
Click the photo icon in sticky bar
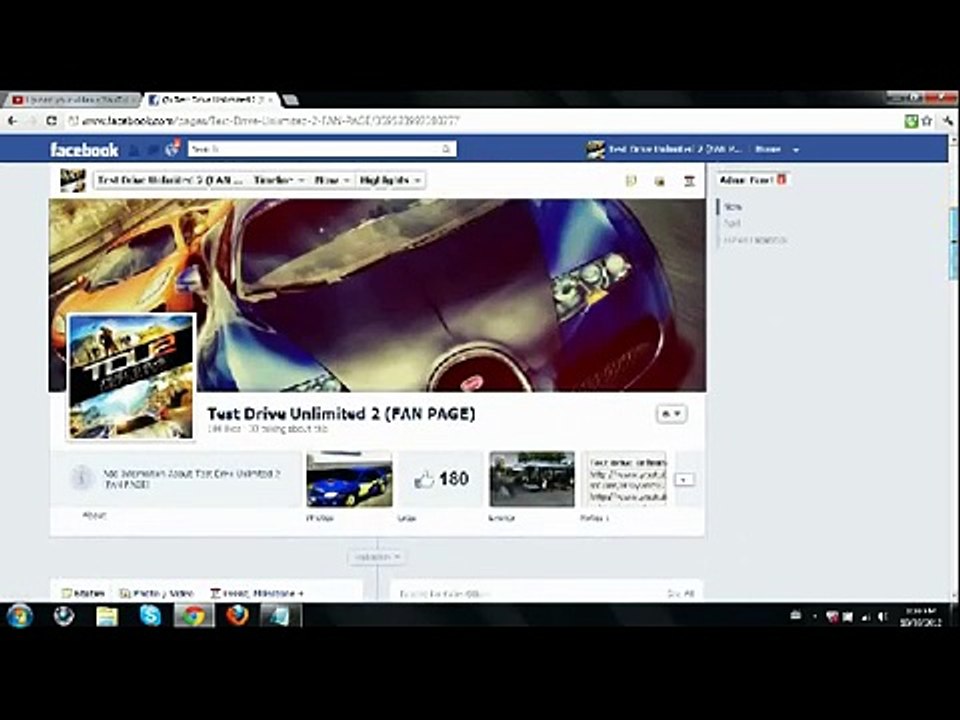pos(659,181)
